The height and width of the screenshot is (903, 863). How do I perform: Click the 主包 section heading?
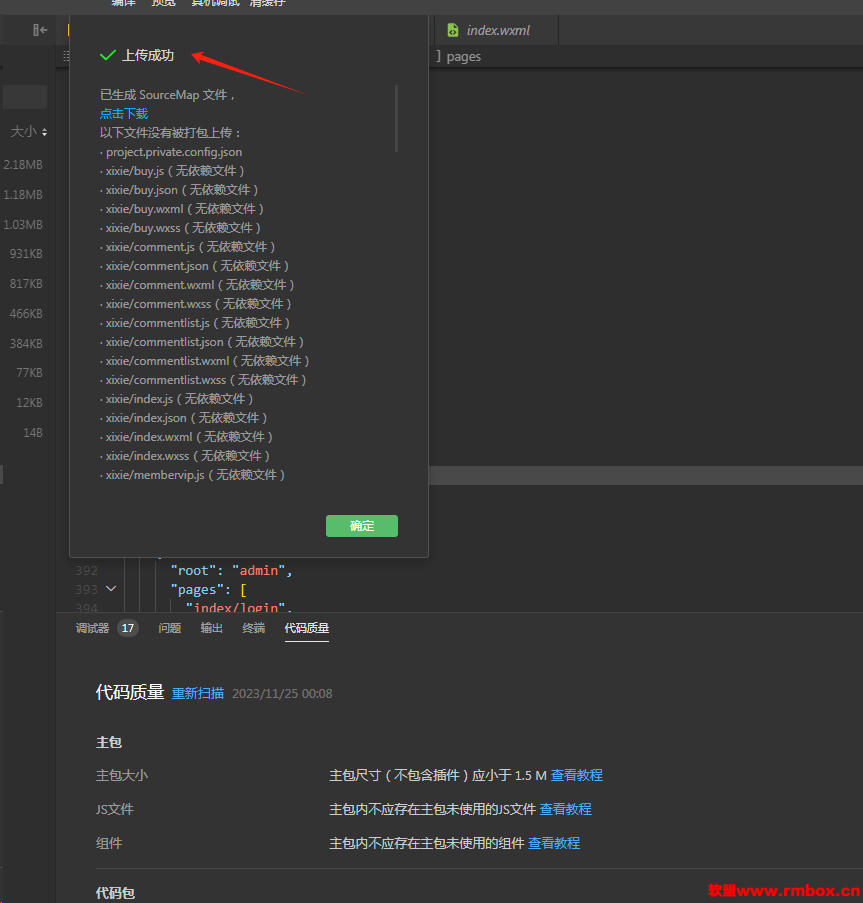coord(109,742)
